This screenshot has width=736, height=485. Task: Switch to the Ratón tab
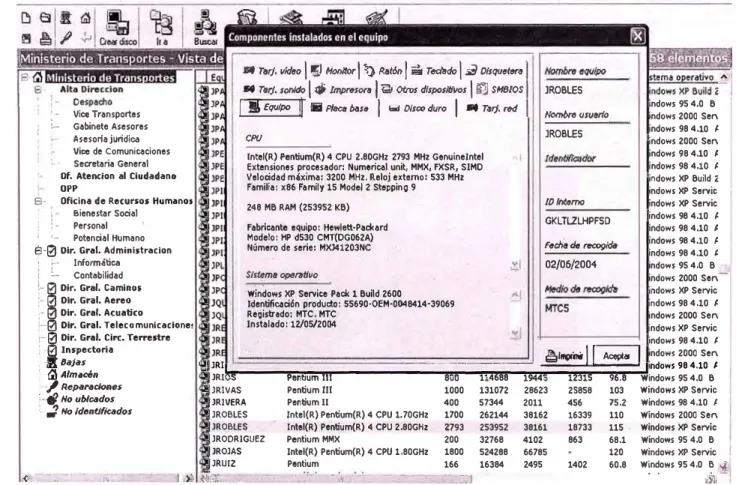pyautogui.click(x=383, y=71)
